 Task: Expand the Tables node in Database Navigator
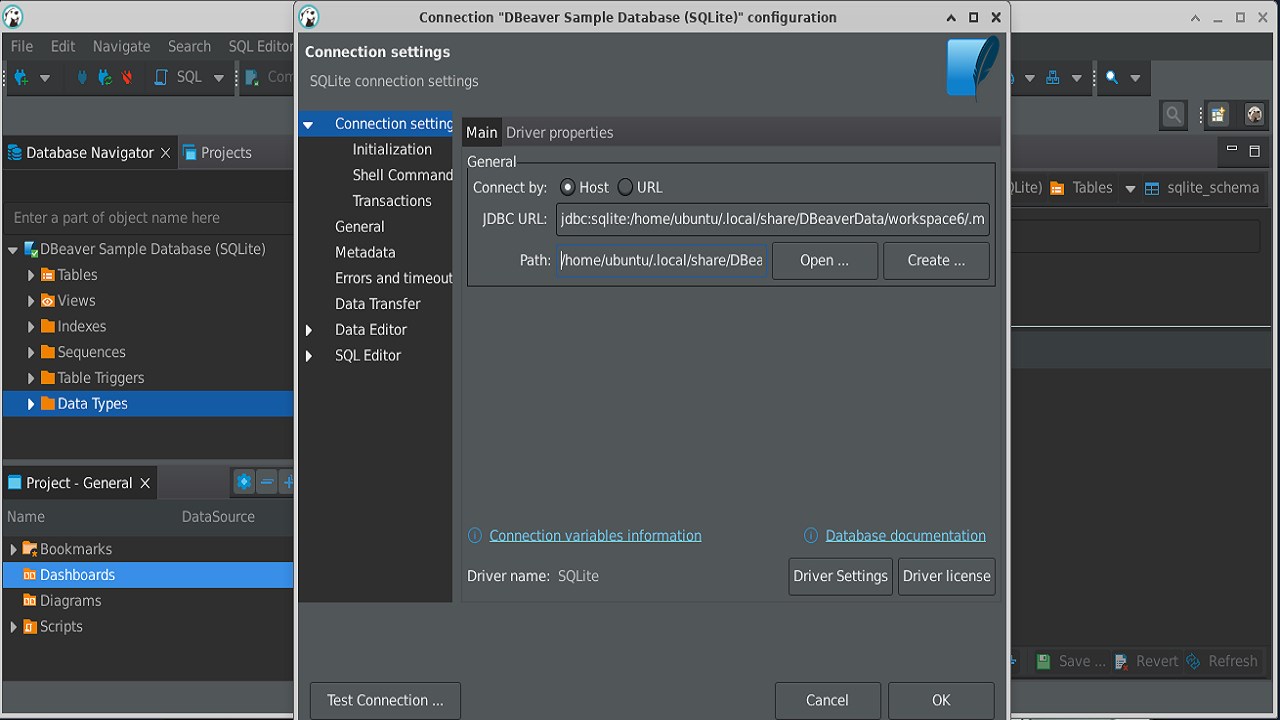[31, 275]
